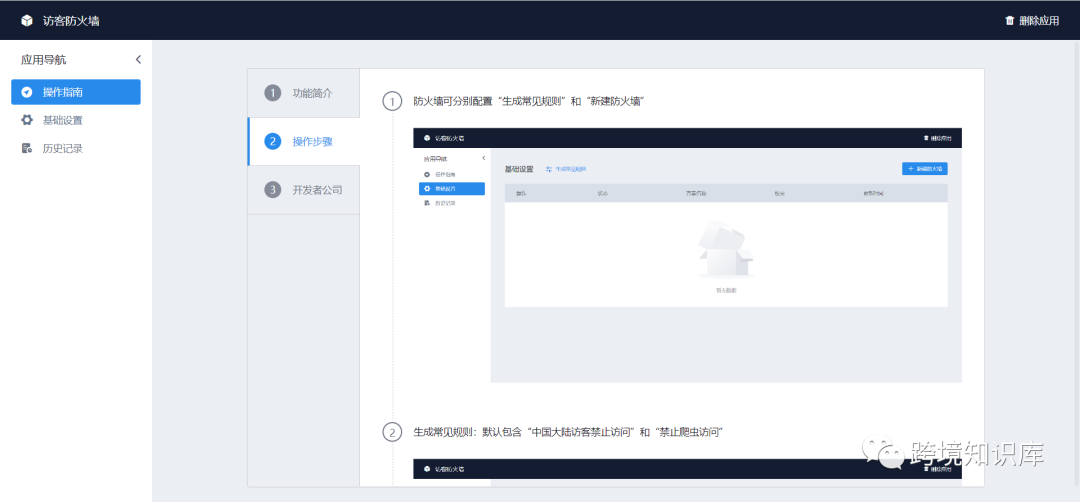Select the 操作步骤 tab label
The height and width of the screenshot is (502, 1080).
click(x=312, y=141)
